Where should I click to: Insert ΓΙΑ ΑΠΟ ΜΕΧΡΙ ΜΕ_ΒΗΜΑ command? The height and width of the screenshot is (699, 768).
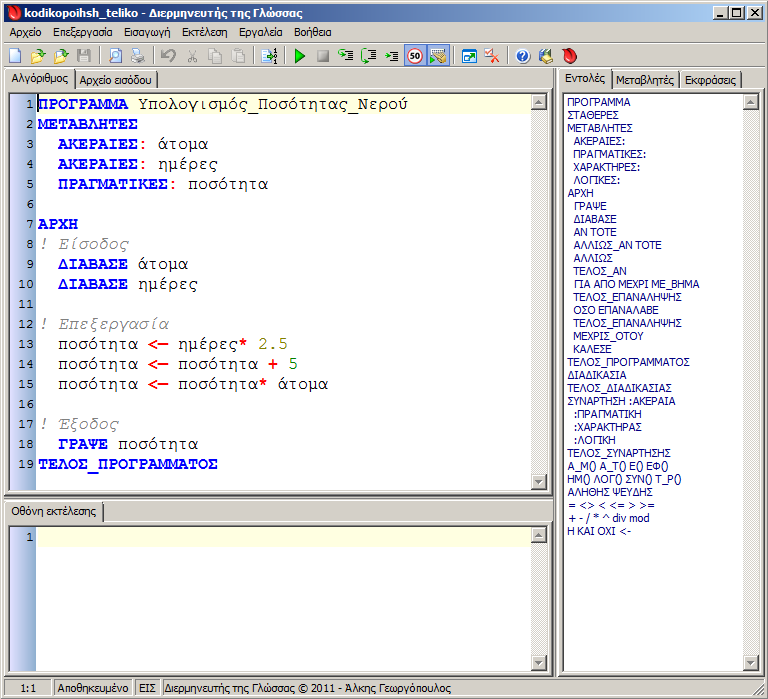(x=636, y=284)
